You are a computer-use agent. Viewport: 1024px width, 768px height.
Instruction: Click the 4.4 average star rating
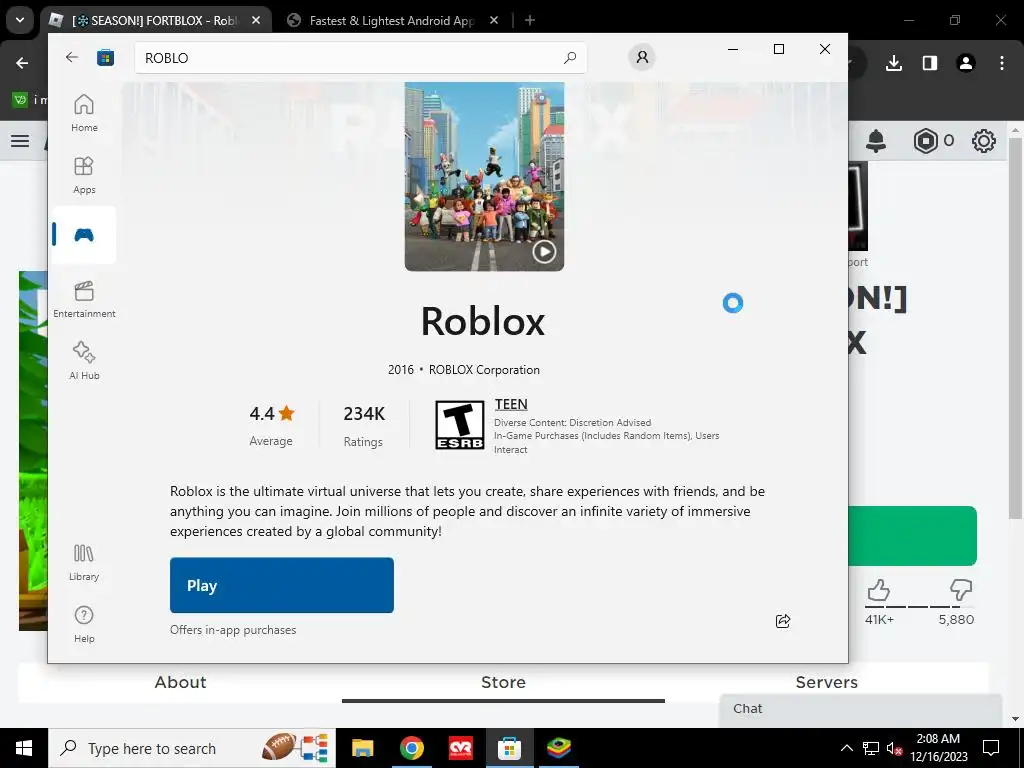tap(272, 425)
